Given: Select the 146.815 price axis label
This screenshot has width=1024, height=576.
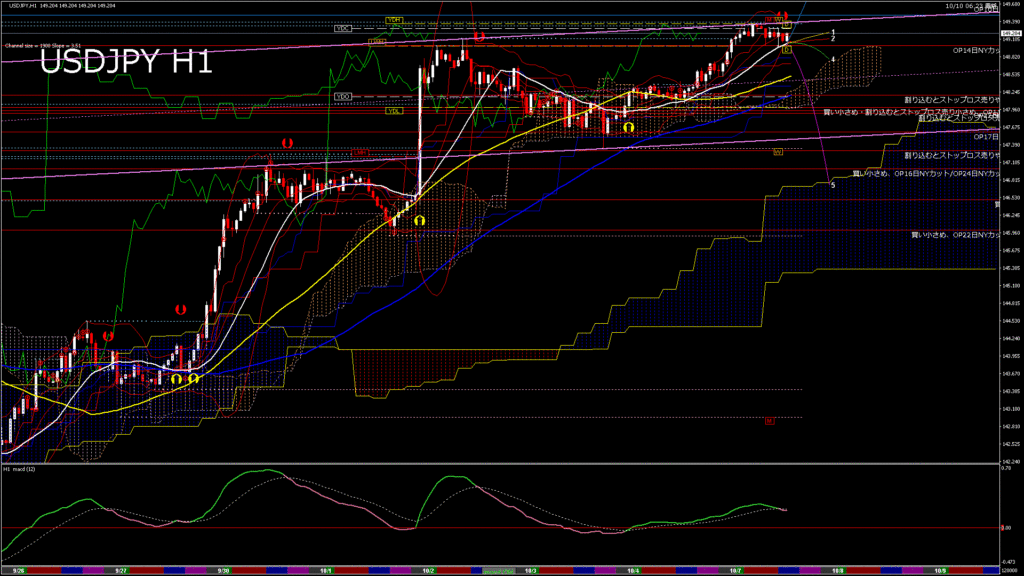Looking at the screenshot, I should point(1010,180).
